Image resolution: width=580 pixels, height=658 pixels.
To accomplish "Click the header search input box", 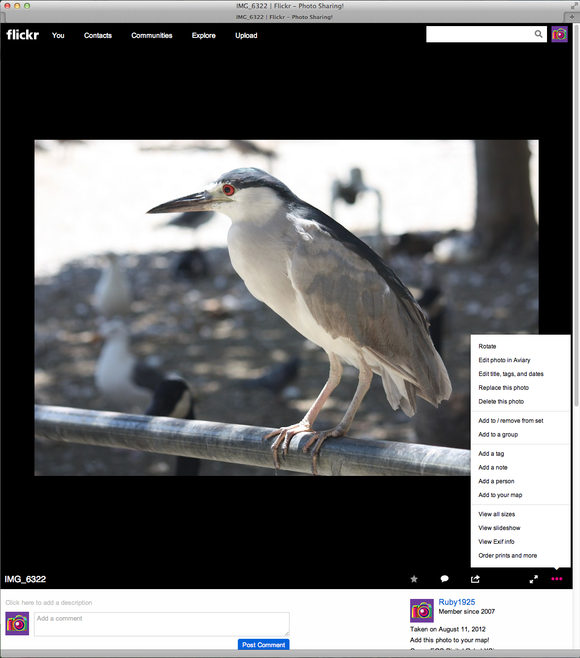I will (x=480, y=34).
